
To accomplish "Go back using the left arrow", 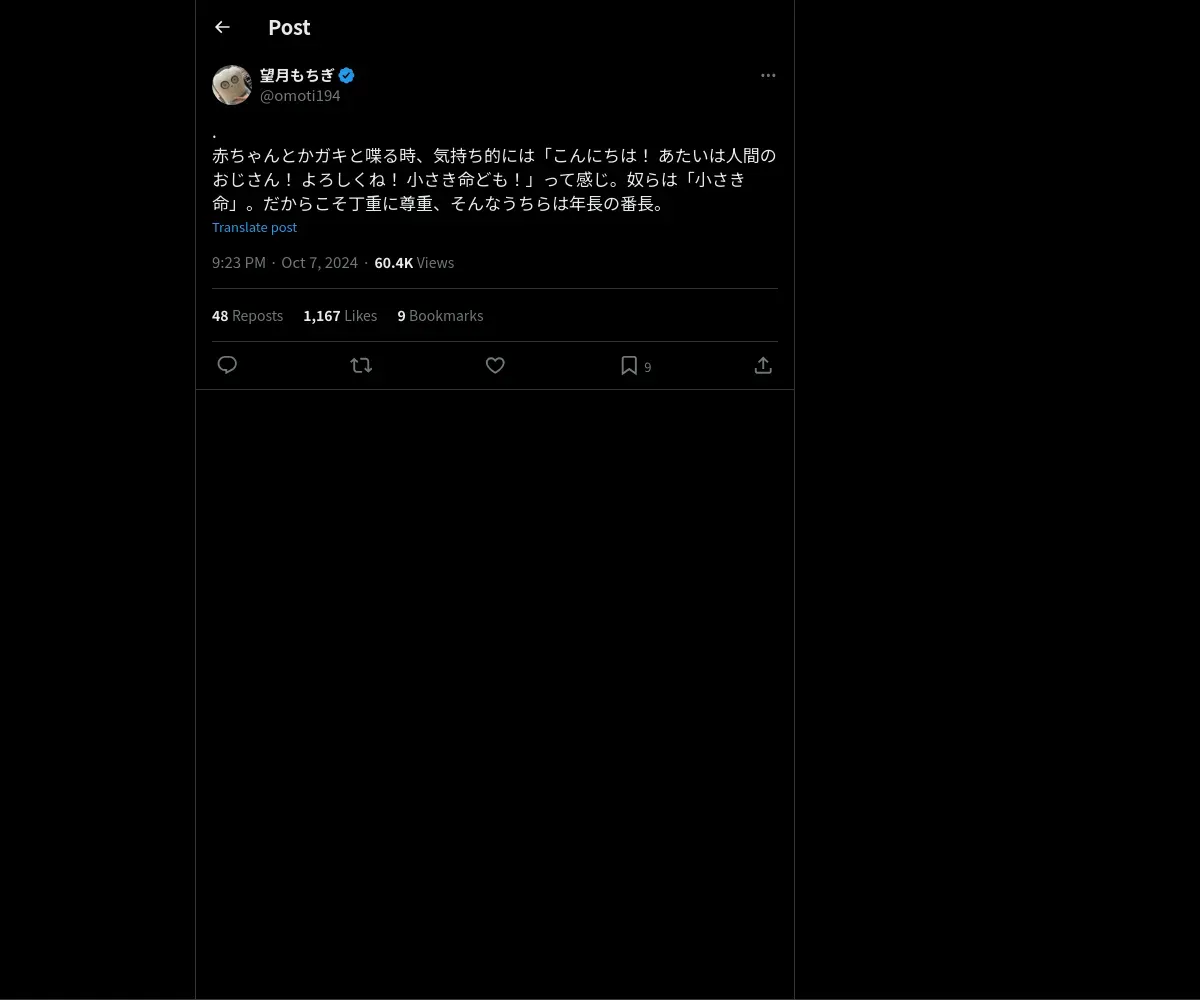I will 222,27.
